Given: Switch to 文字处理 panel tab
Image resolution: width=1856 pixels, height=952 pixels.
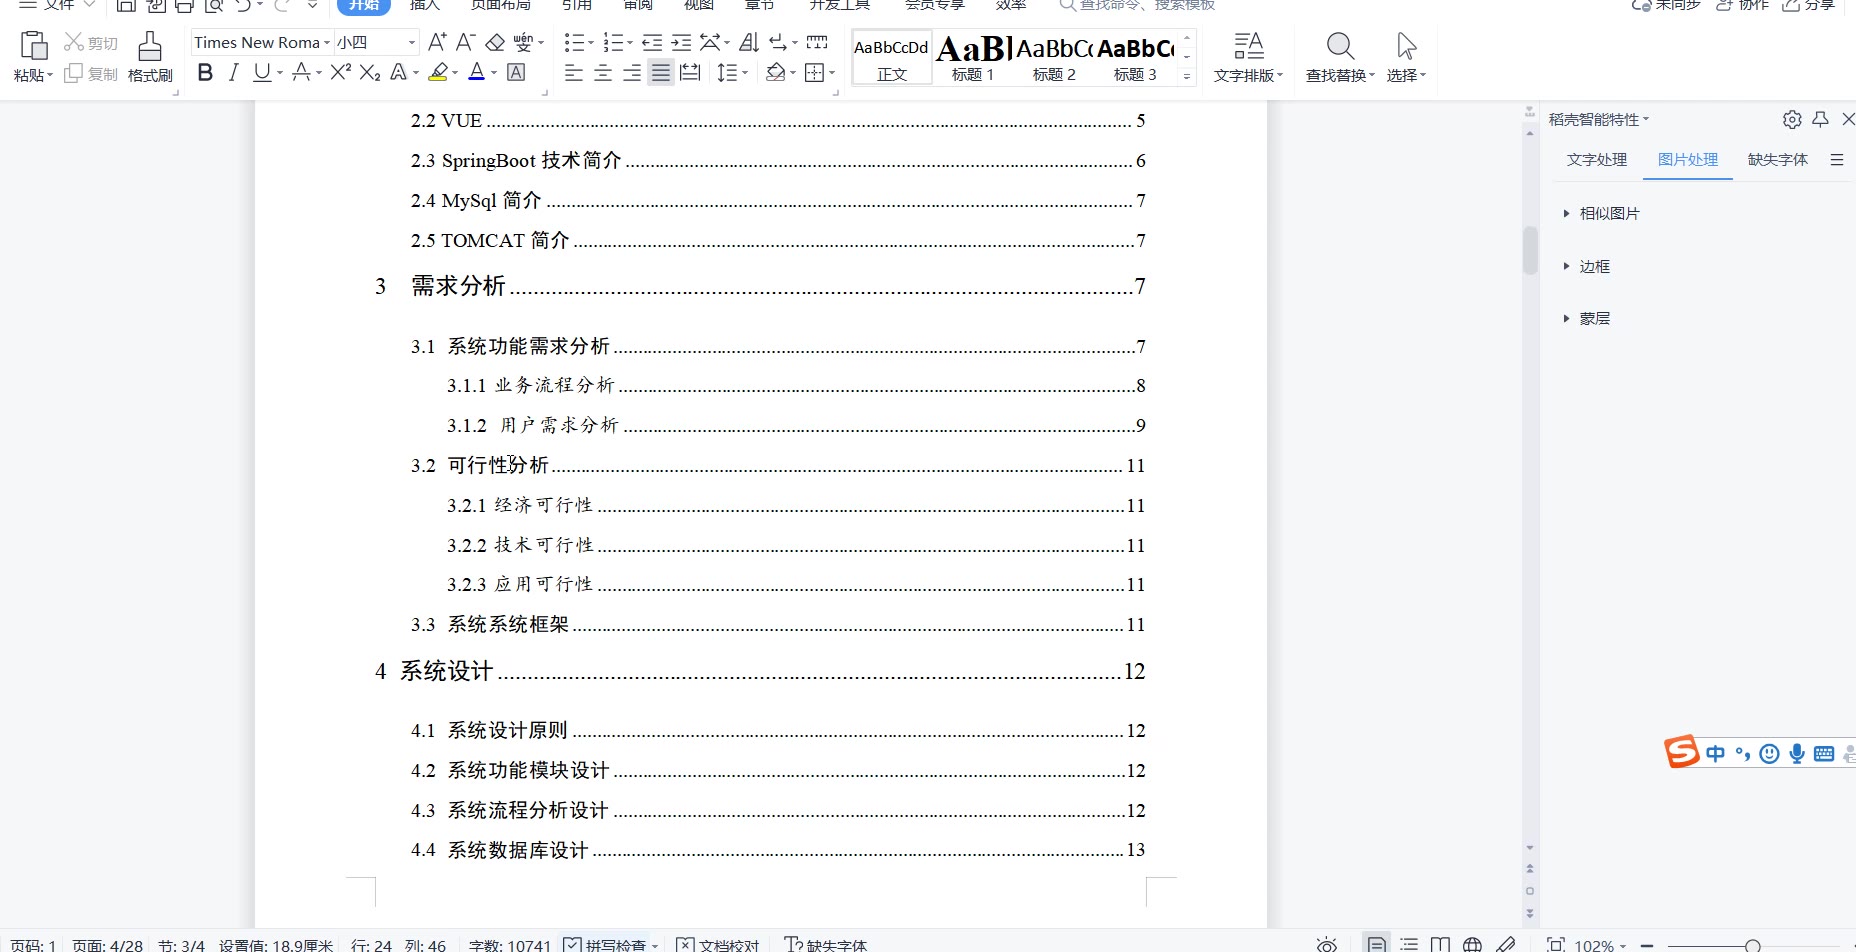Looking at the screenshot, I should pos(1597,159).
